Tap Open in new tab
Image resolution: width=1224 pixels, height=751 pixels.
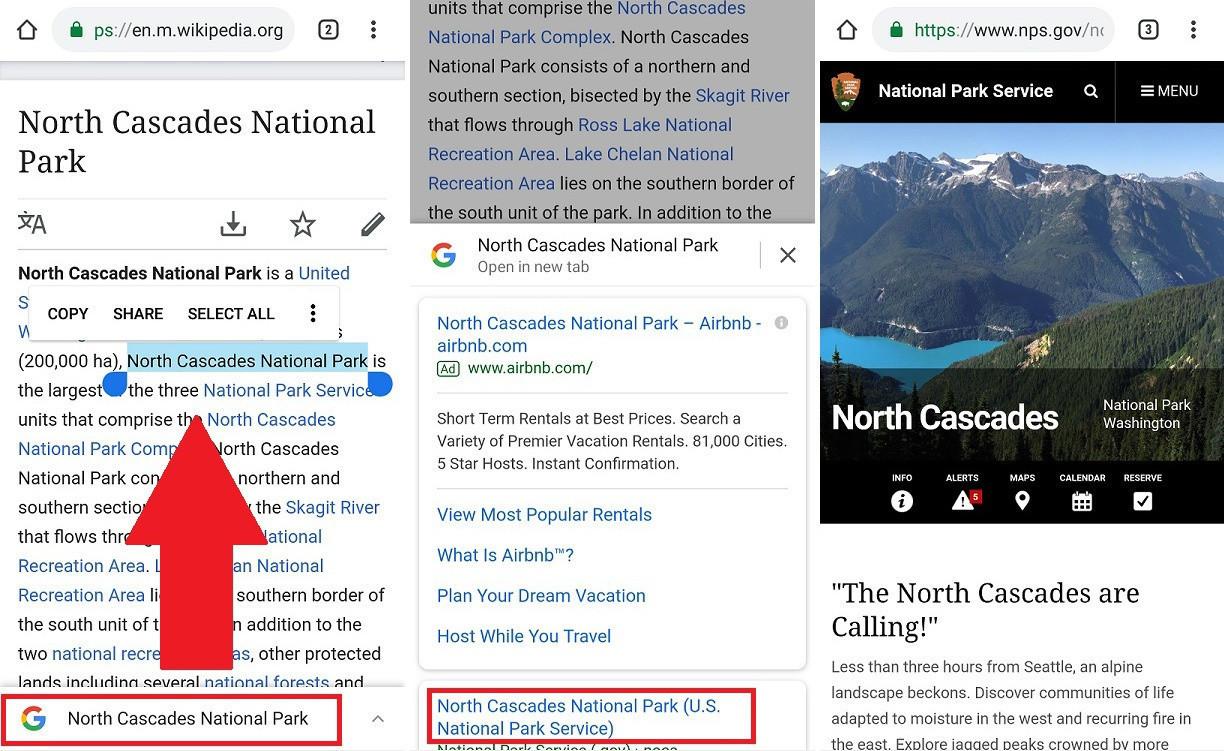533,267
